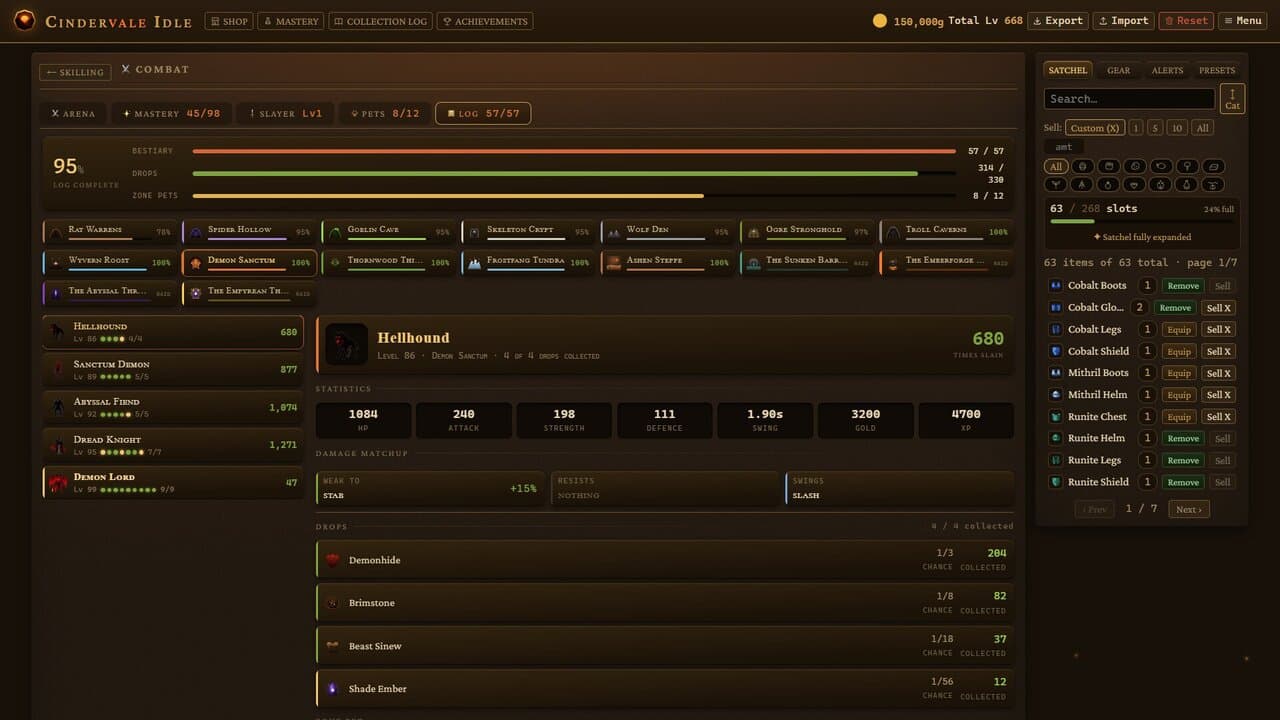The width and height of the screenshot is (1280, 720).
Task: Click the gold coin currency icon
Action: click(880, 21)
